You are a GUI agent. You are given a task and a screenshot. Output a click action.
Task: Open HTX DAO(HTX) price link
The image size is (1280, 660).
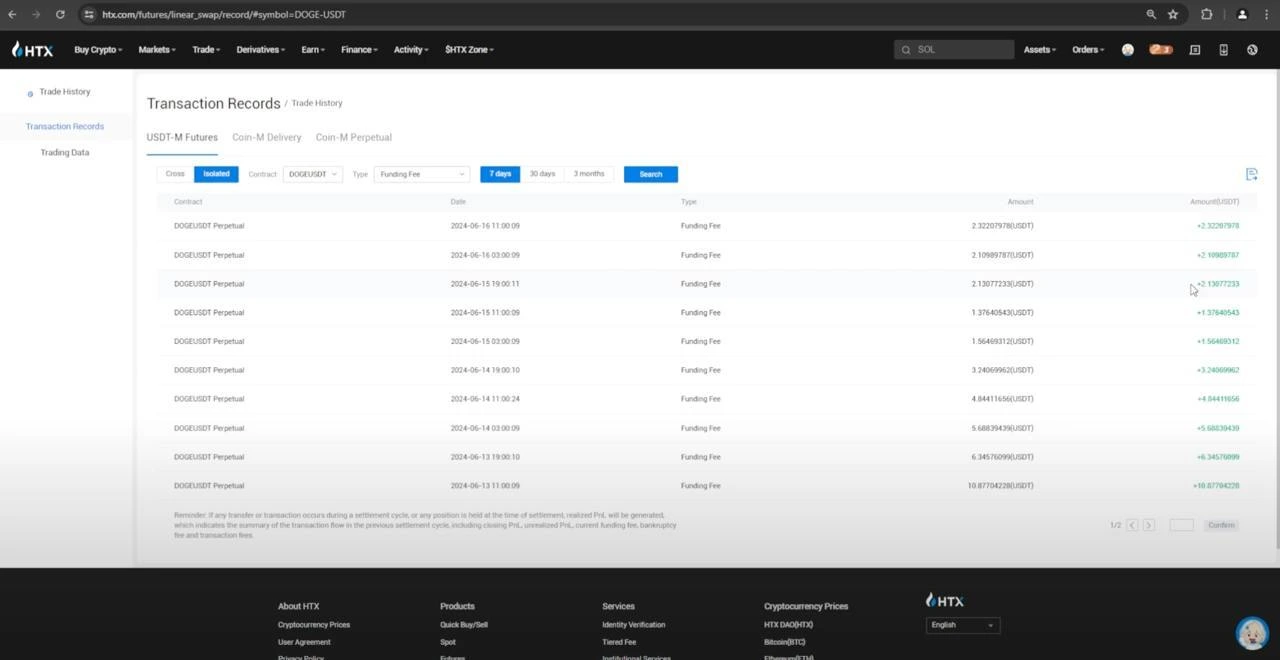pos(789,625)
